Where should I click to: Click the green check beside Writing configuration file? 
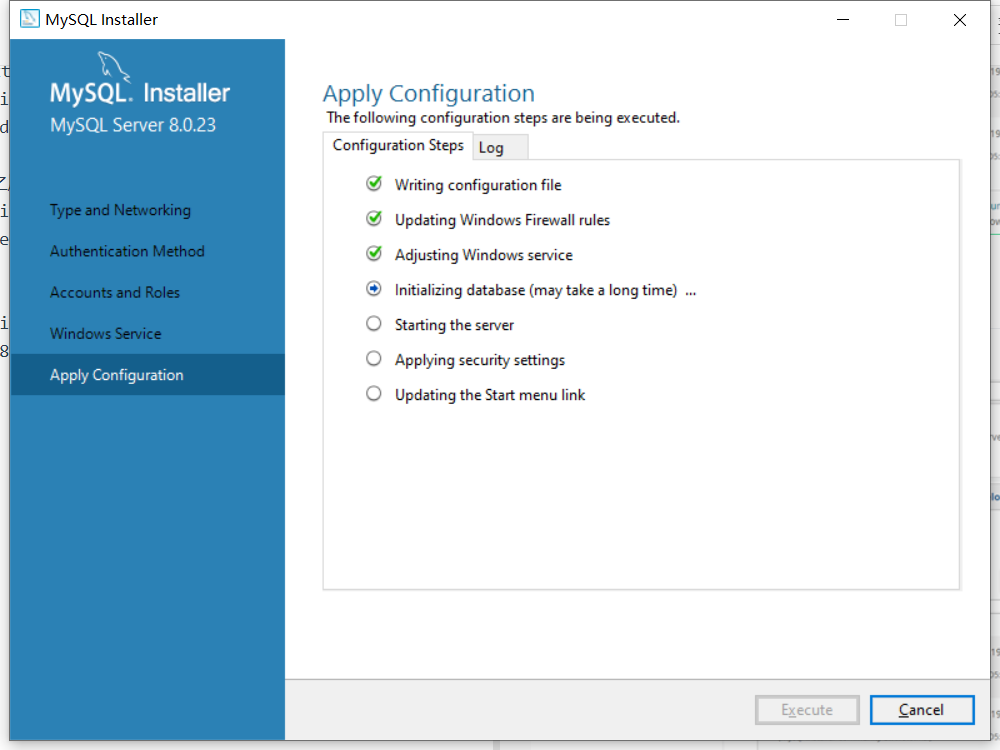[374, 184]
